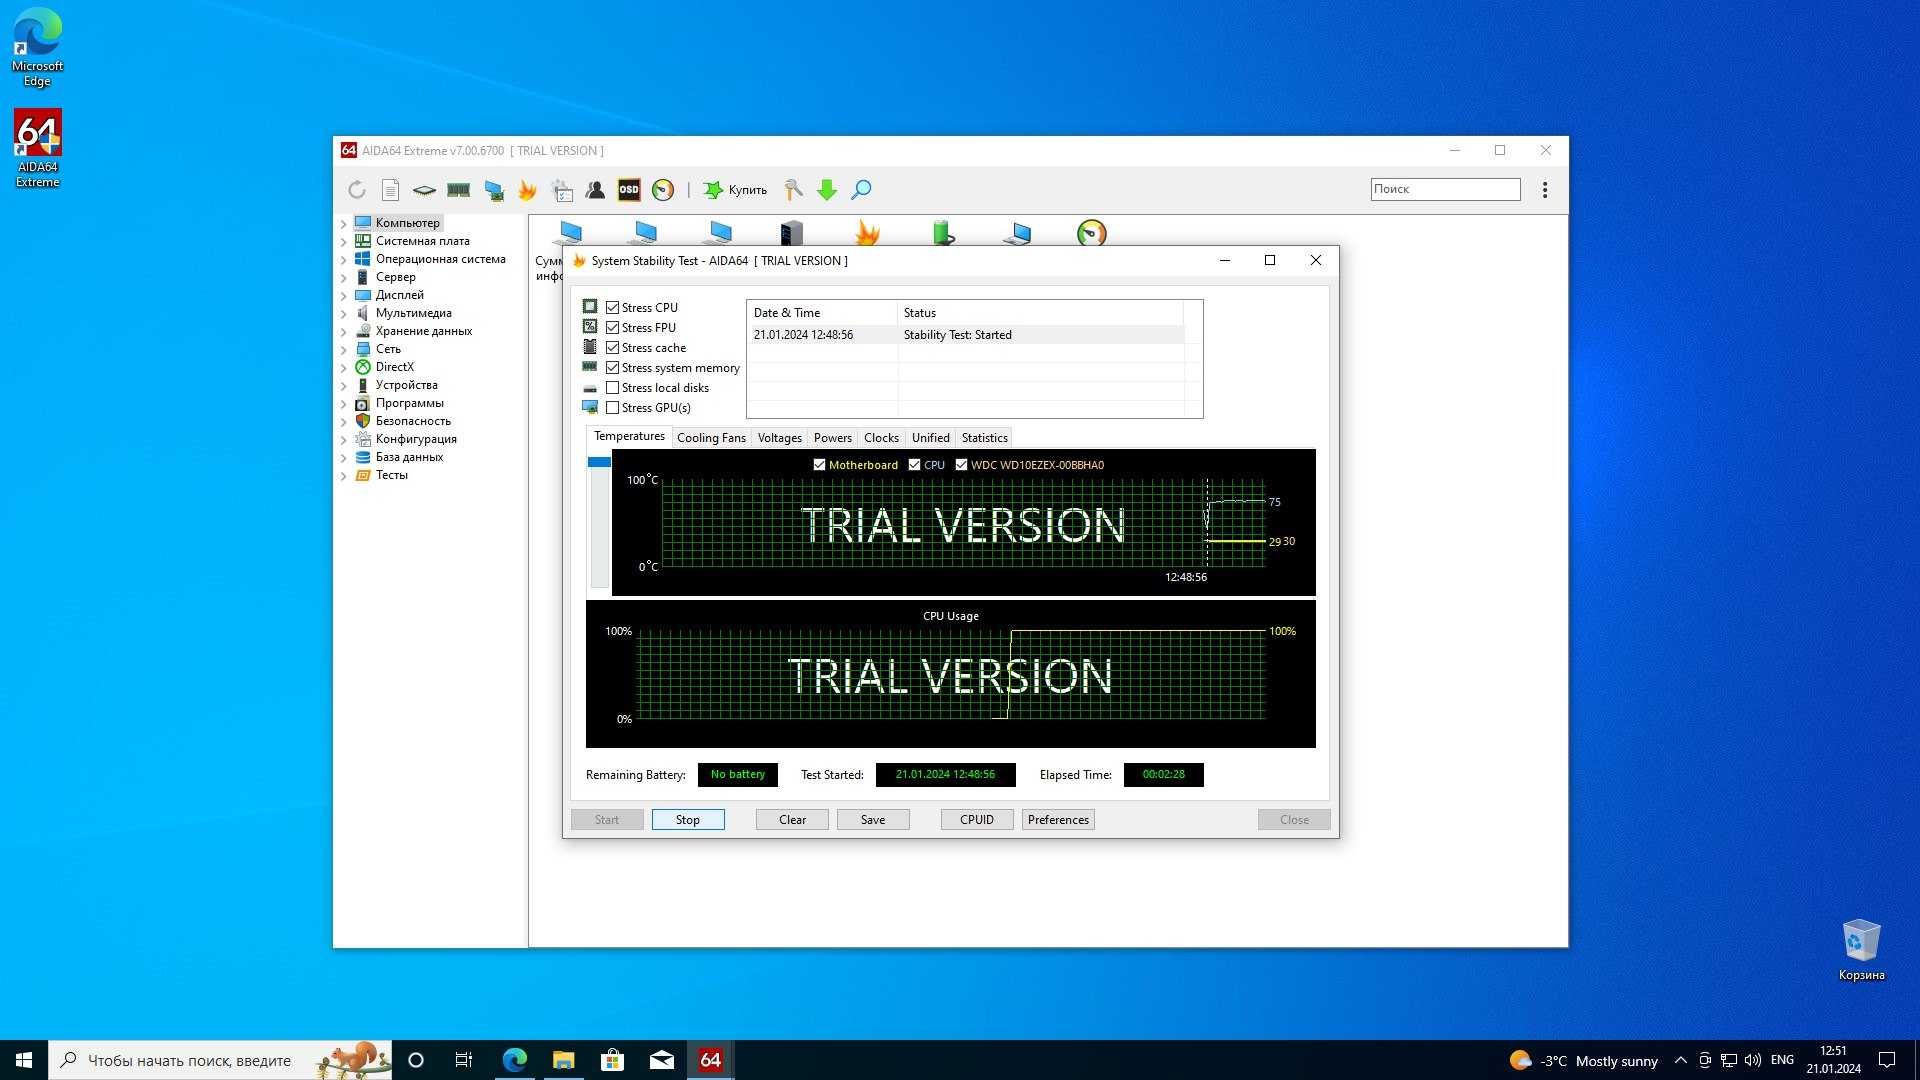This screenshot has width=1920, height=1080.
Task: Open File Explorer from the taskbar
Action: [563, 1060]
